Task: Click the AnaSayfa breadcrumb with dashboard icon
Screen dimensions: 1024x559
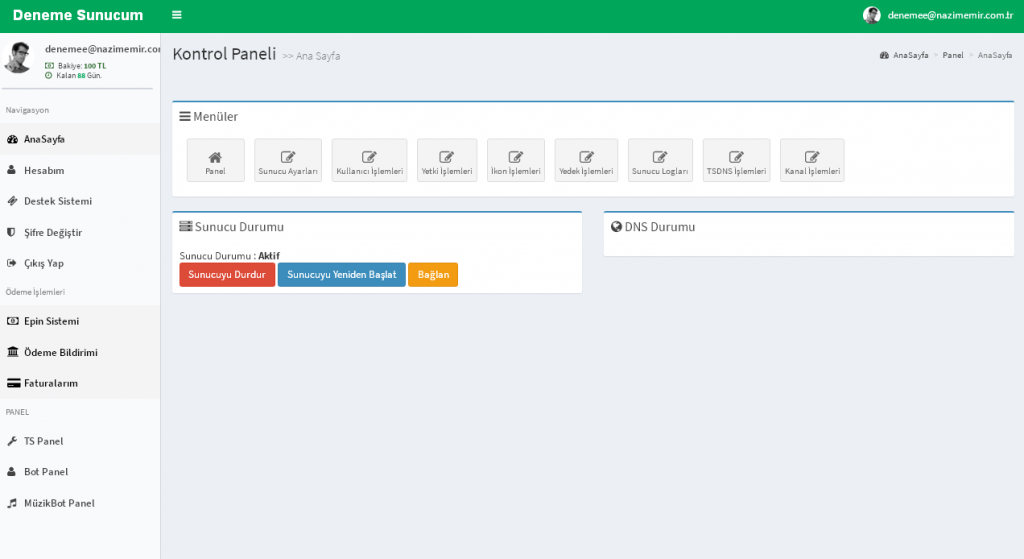Action: pos(904,56)
